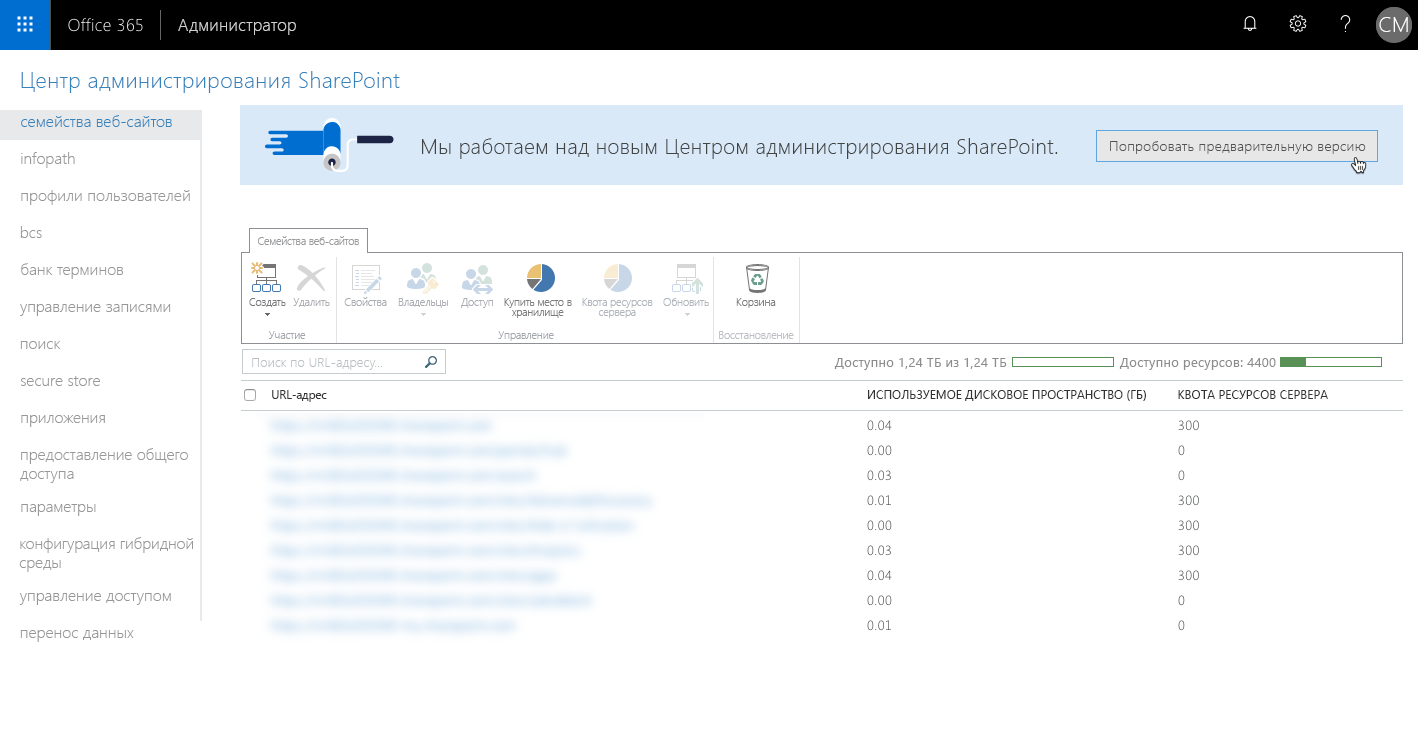Click the Создать ribbon icon
This screenshot has width=1418, height=750.
pos(267,279)
